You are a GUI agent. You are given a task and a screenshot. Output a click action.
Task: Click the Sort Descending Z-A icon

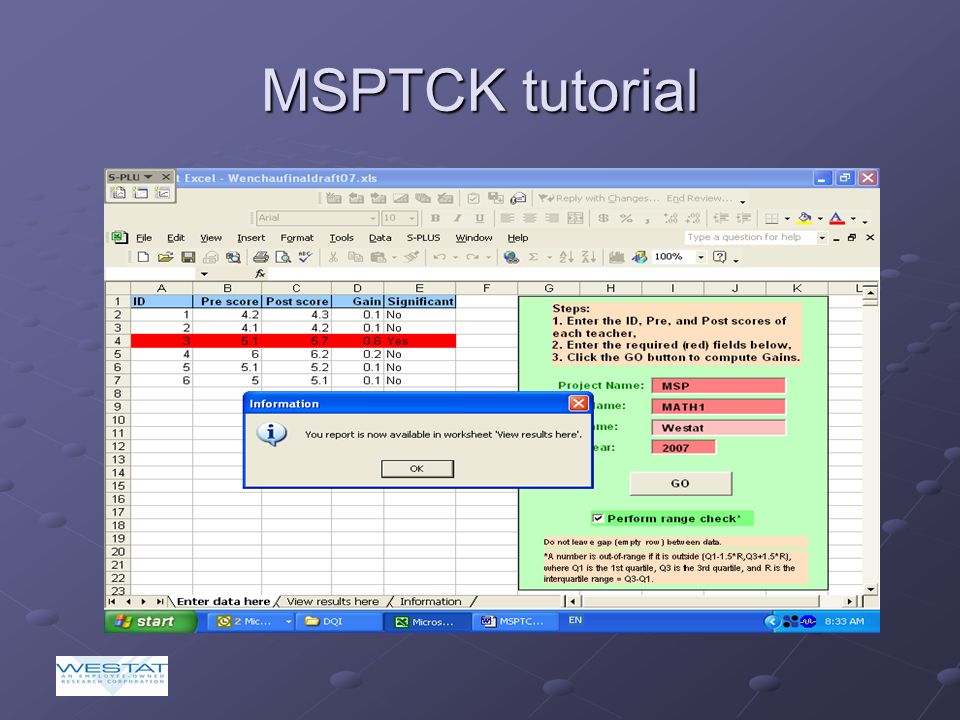point(588,257)
